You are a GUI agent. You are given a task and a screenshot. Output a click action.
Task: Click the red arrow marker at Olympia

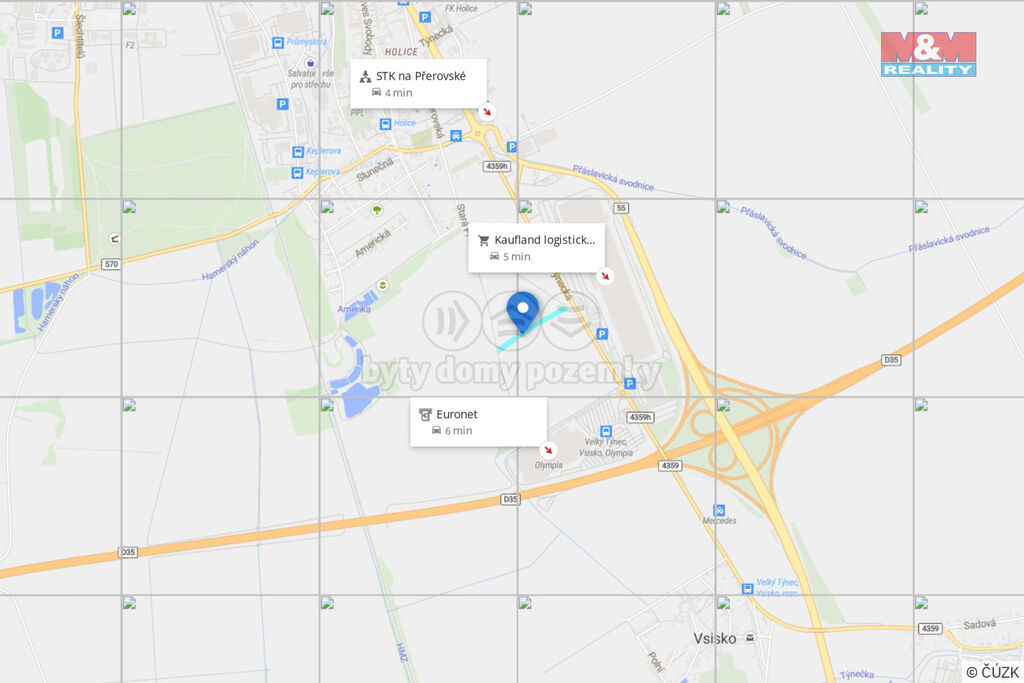548,450
